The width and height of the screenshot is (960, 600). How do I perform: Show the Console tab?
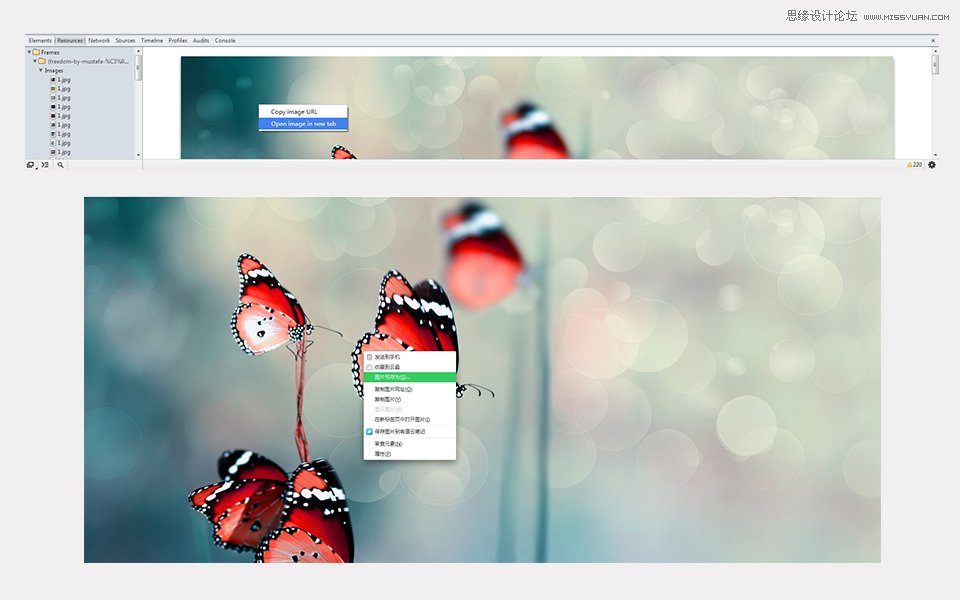(x=225, y=40)
